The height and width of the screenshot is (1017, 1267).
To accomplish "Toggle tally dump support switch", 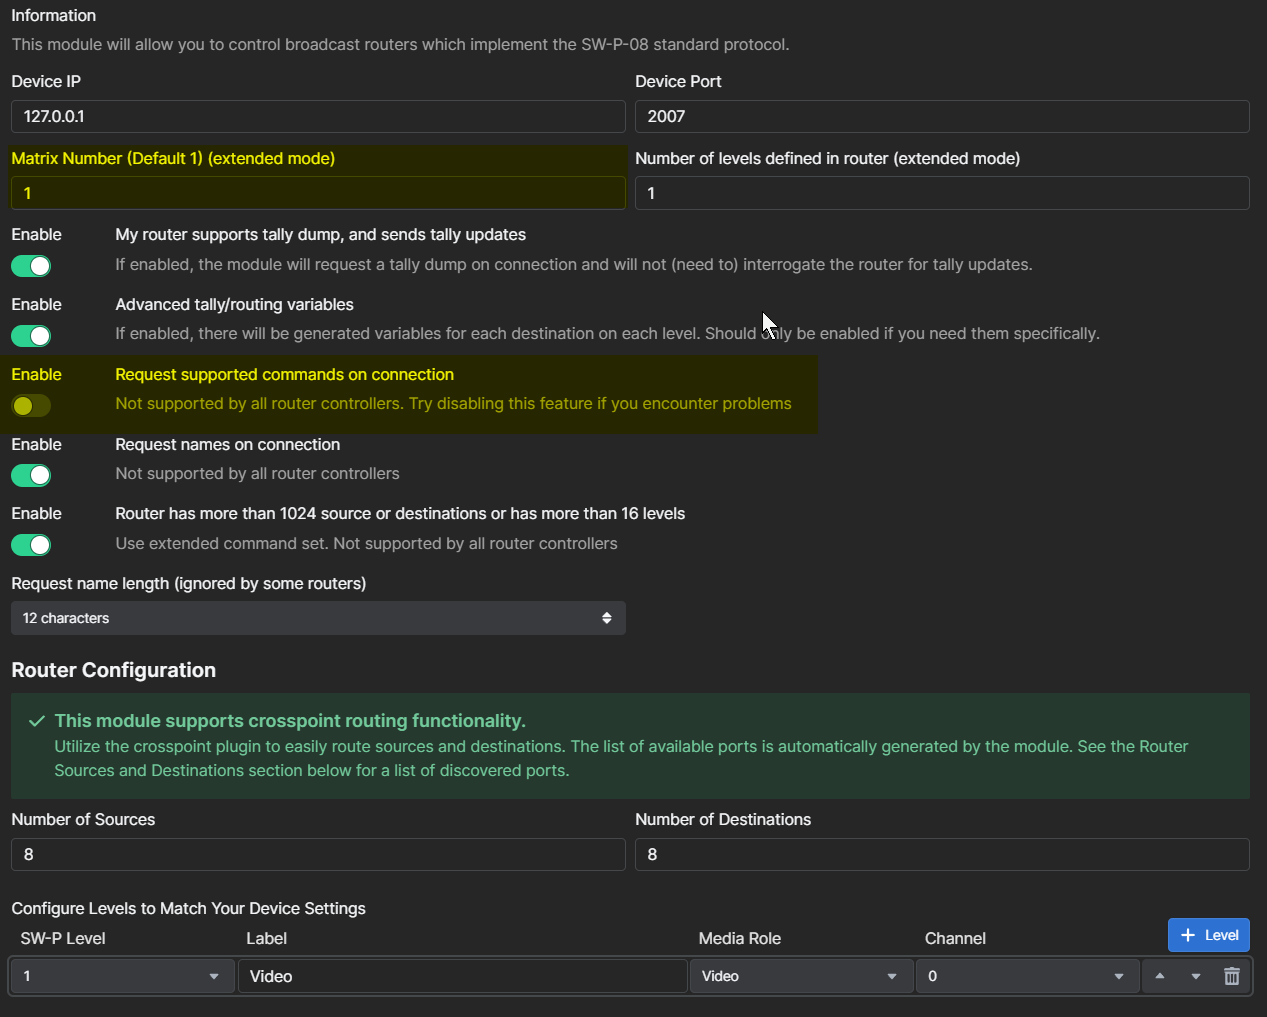I will point(31,266).
